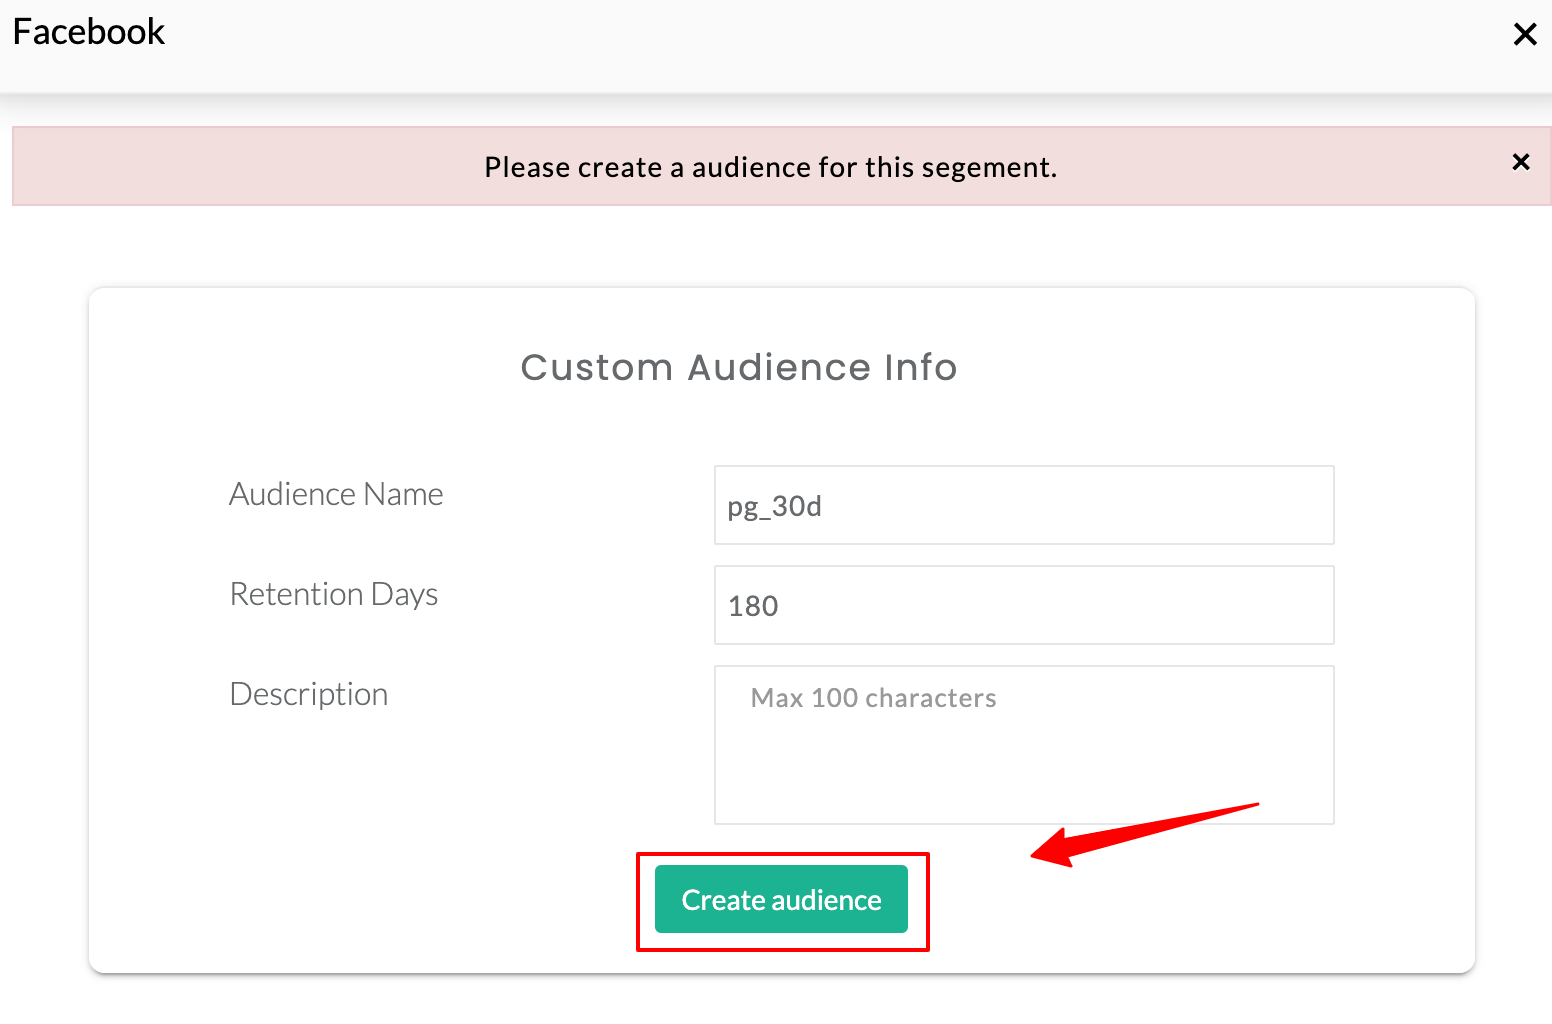Click the Custom Audience Info heading

(738, 367)
